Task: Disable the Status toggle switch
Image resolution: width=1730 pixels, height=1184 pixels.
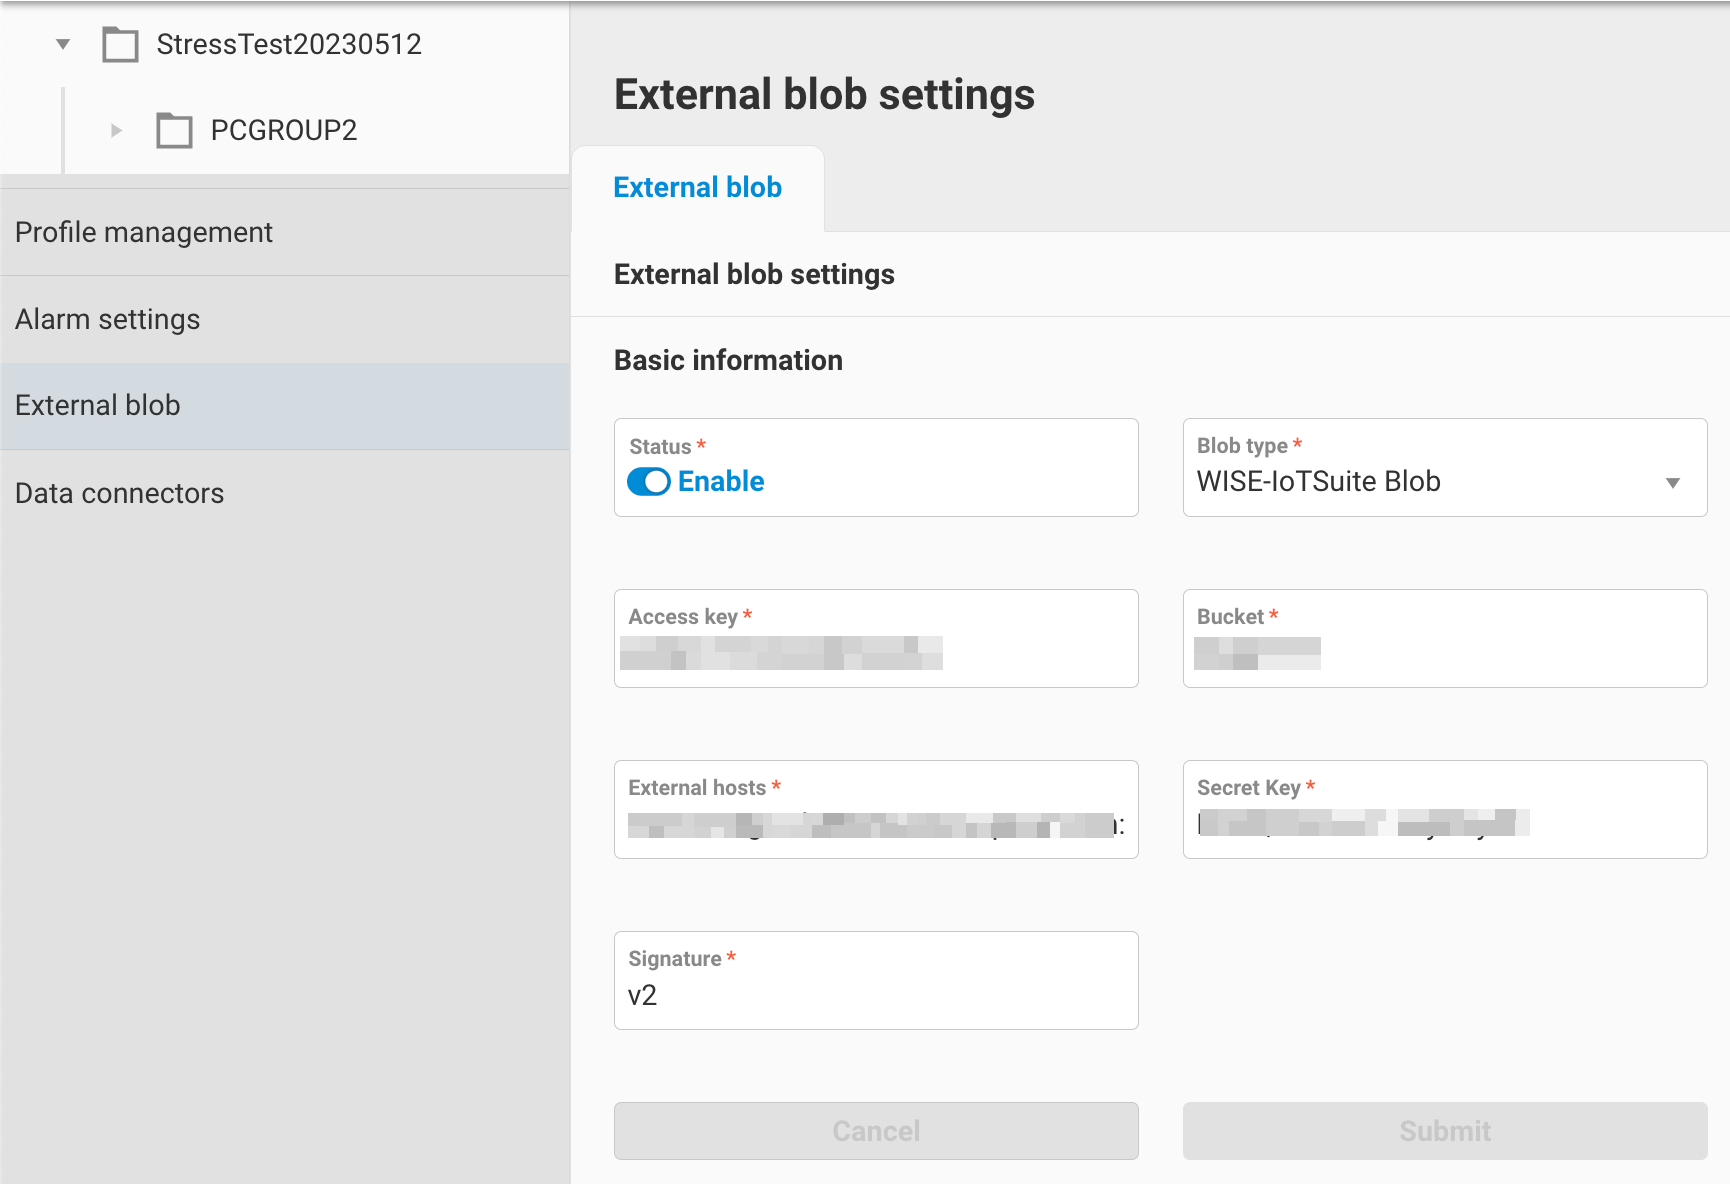Action: click(649, 482)
